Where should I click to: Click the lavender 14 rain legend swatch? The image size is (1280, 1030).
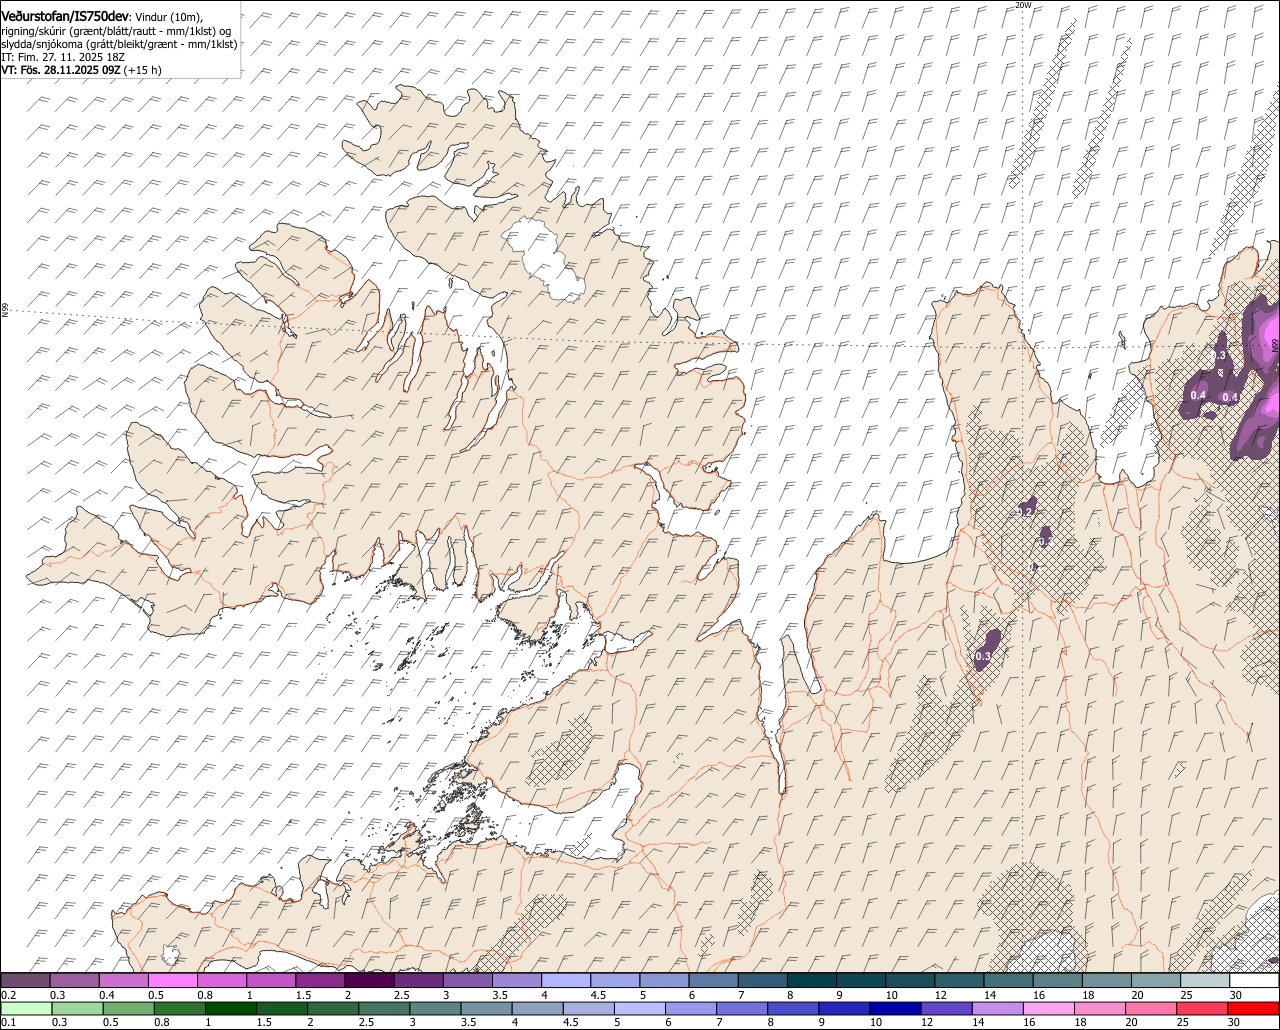click(998, 1008)
